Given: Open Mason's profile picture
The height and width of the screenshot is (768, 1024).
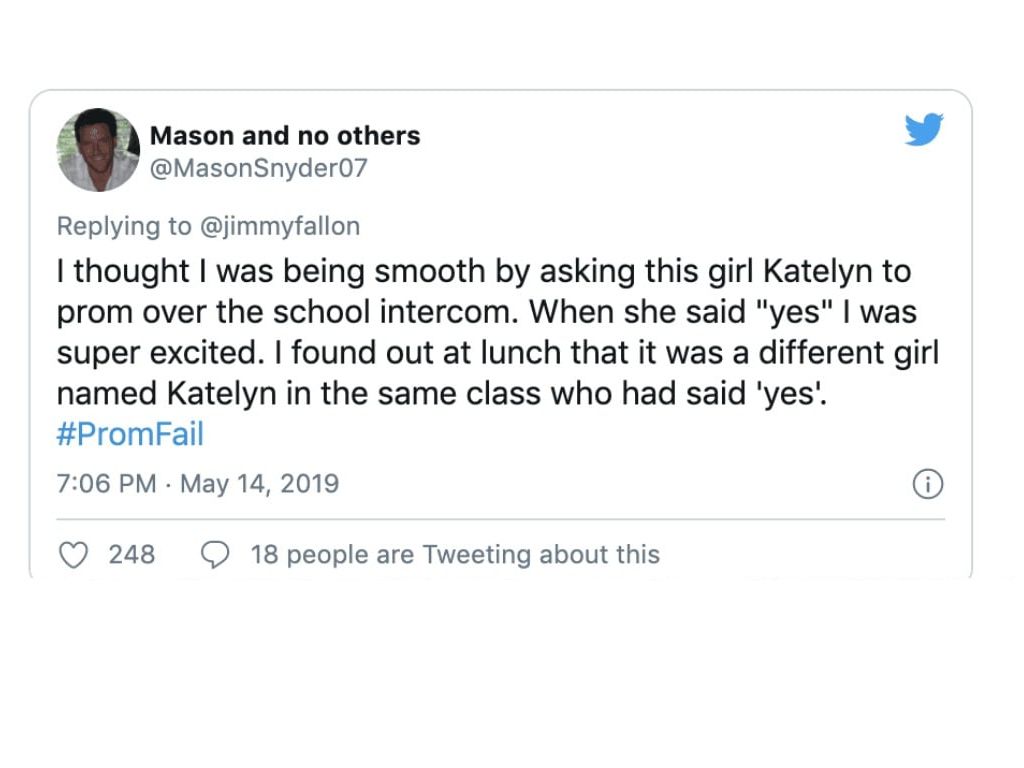Looking at the screenshot, I should tap(98, 150).
